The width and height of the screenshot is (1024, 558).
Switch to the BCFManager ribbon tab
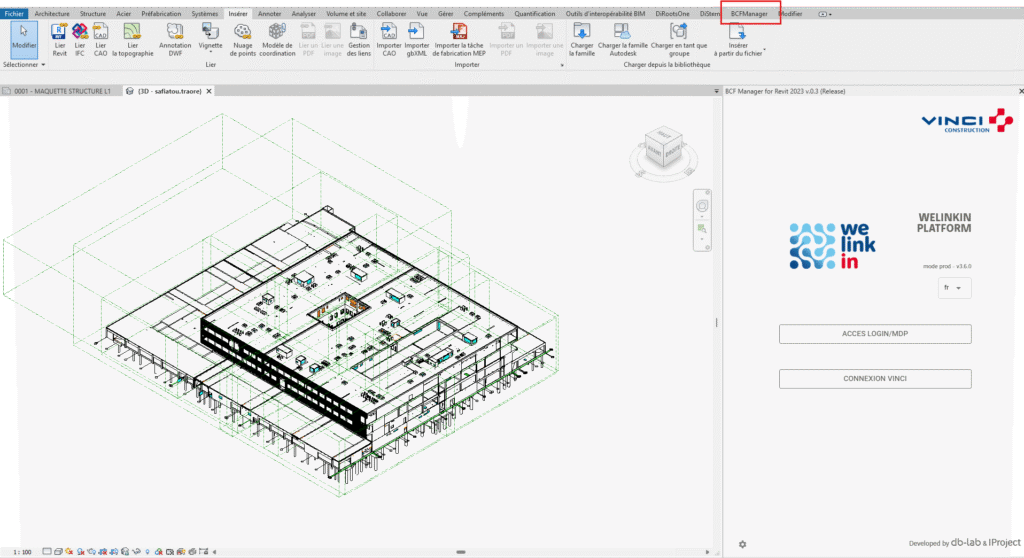749,14
